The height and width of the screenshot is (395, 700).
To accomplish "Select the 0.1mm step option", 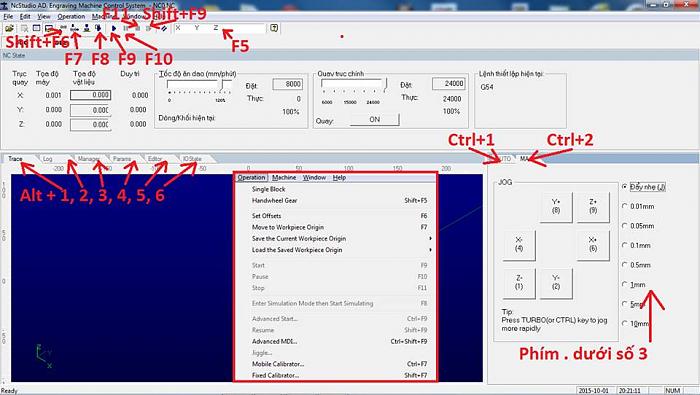I will point(625,245).
